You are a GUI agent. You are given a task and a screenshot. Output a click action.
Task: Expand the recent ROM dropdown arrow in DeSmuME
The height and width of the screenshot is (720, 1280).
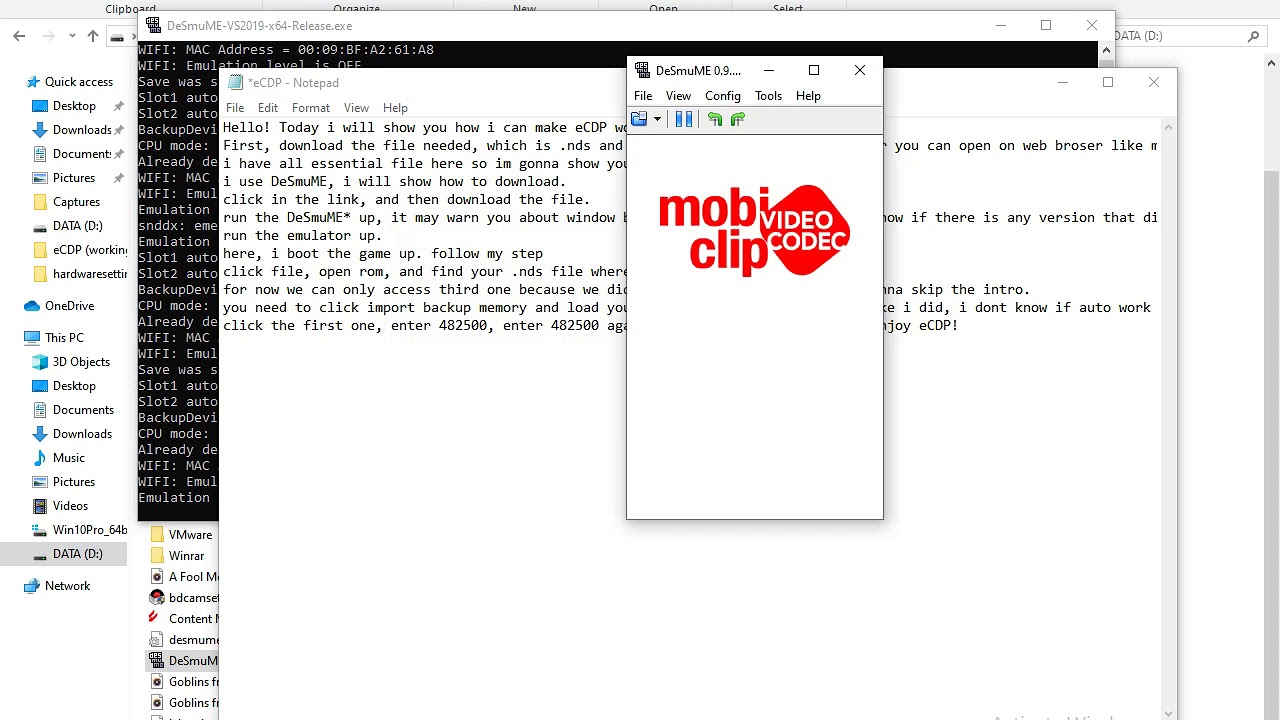click(x=657, y=119)
